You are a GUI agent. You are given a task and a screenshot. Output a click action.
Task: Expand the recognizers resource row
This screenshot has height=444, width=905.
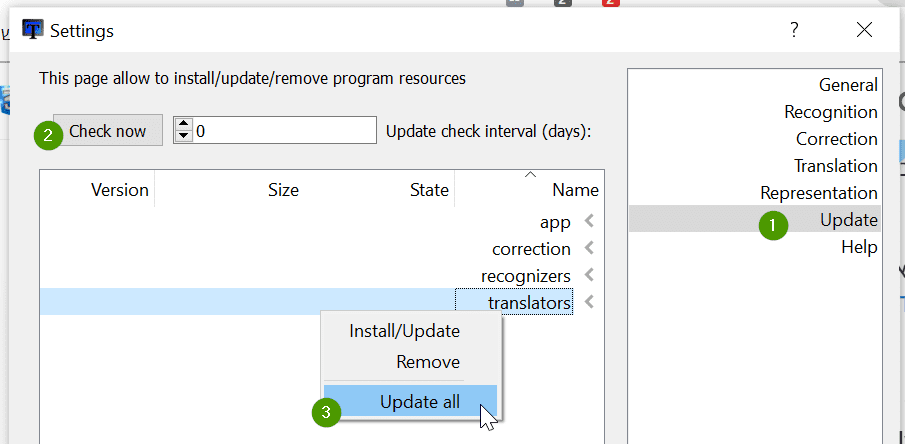click(x=589, y=275)
